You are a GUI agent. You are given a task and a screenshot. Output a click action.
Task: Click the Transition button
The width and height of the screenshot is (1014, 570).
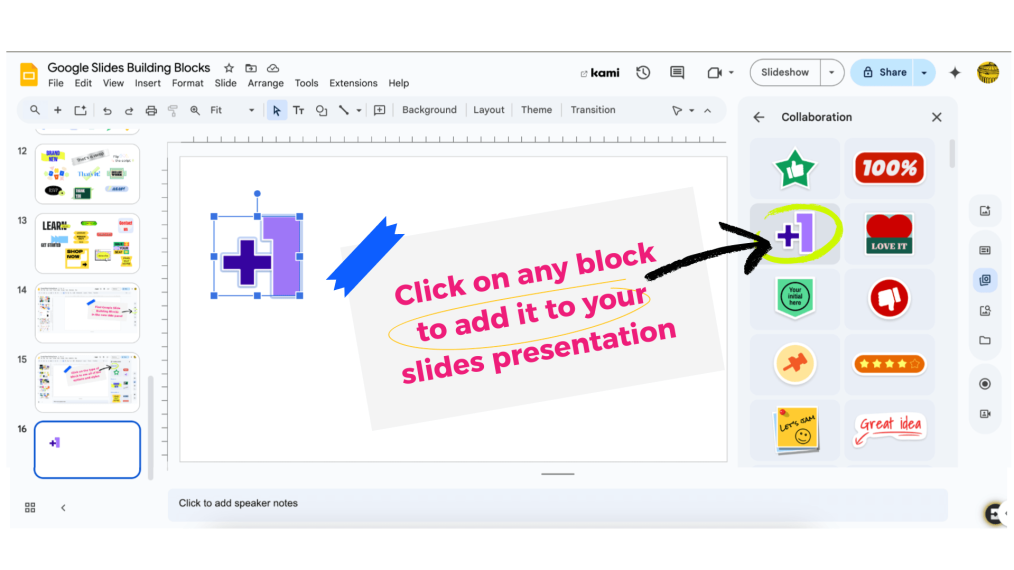coord(593,110)
